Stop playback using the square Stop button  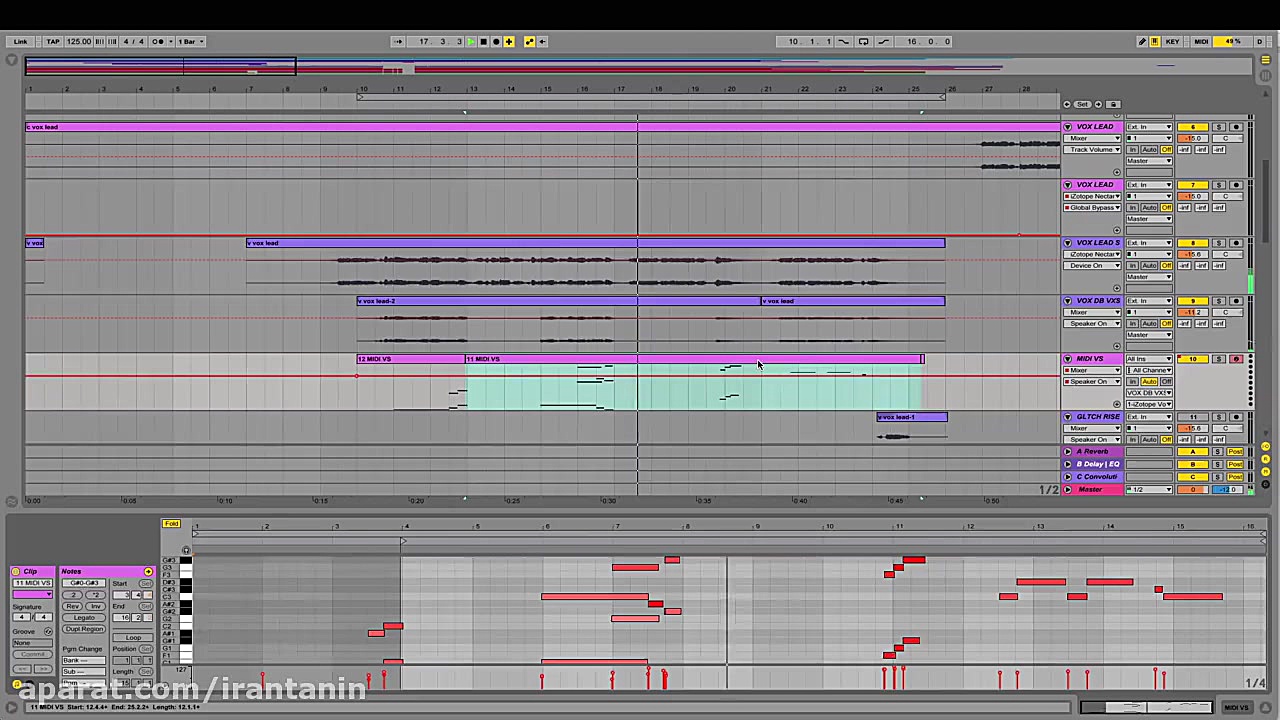(484, 41)
